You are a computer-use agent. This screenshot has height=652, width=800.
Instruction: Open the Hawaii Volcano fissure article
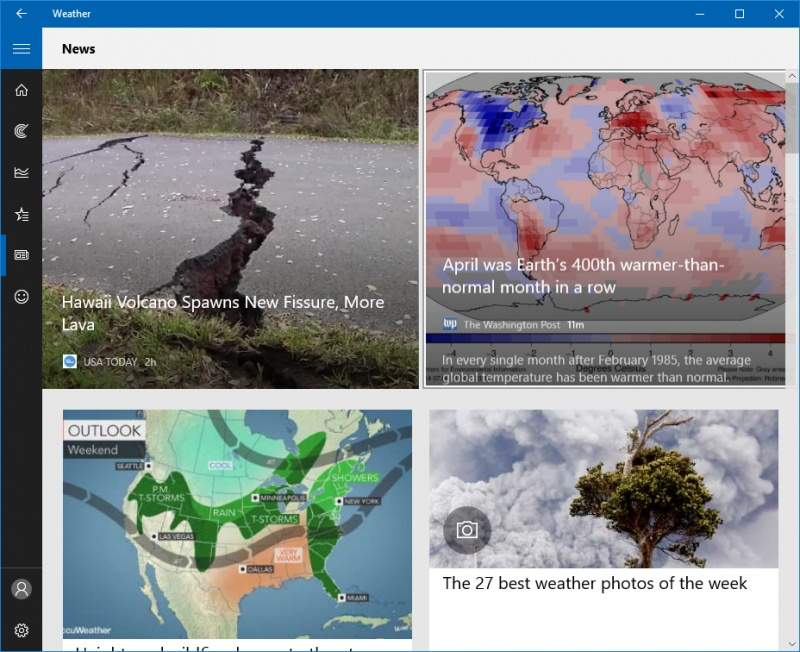coord(230,229)
